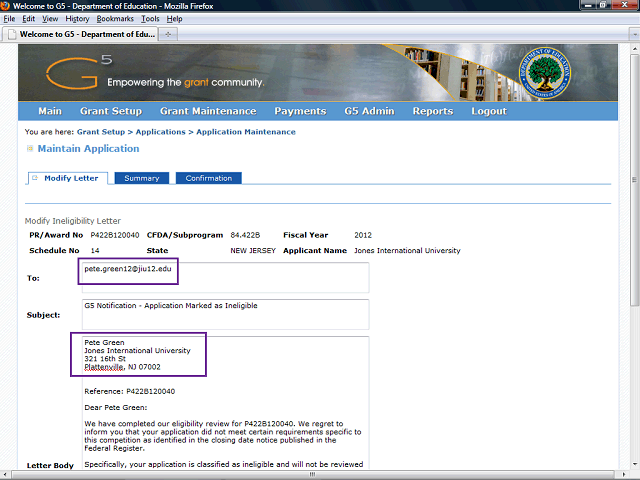Click the vertical scrollbar thumb
Image resolution: width=640 pixels, height=480 pixels.
click(634, 180)
